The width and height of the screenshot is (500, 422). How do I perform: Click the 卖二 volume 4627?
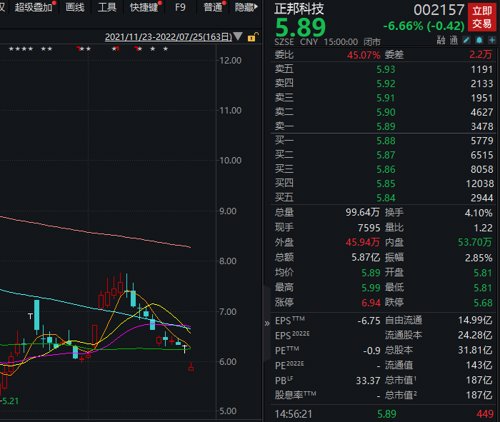tap(482, 112)
